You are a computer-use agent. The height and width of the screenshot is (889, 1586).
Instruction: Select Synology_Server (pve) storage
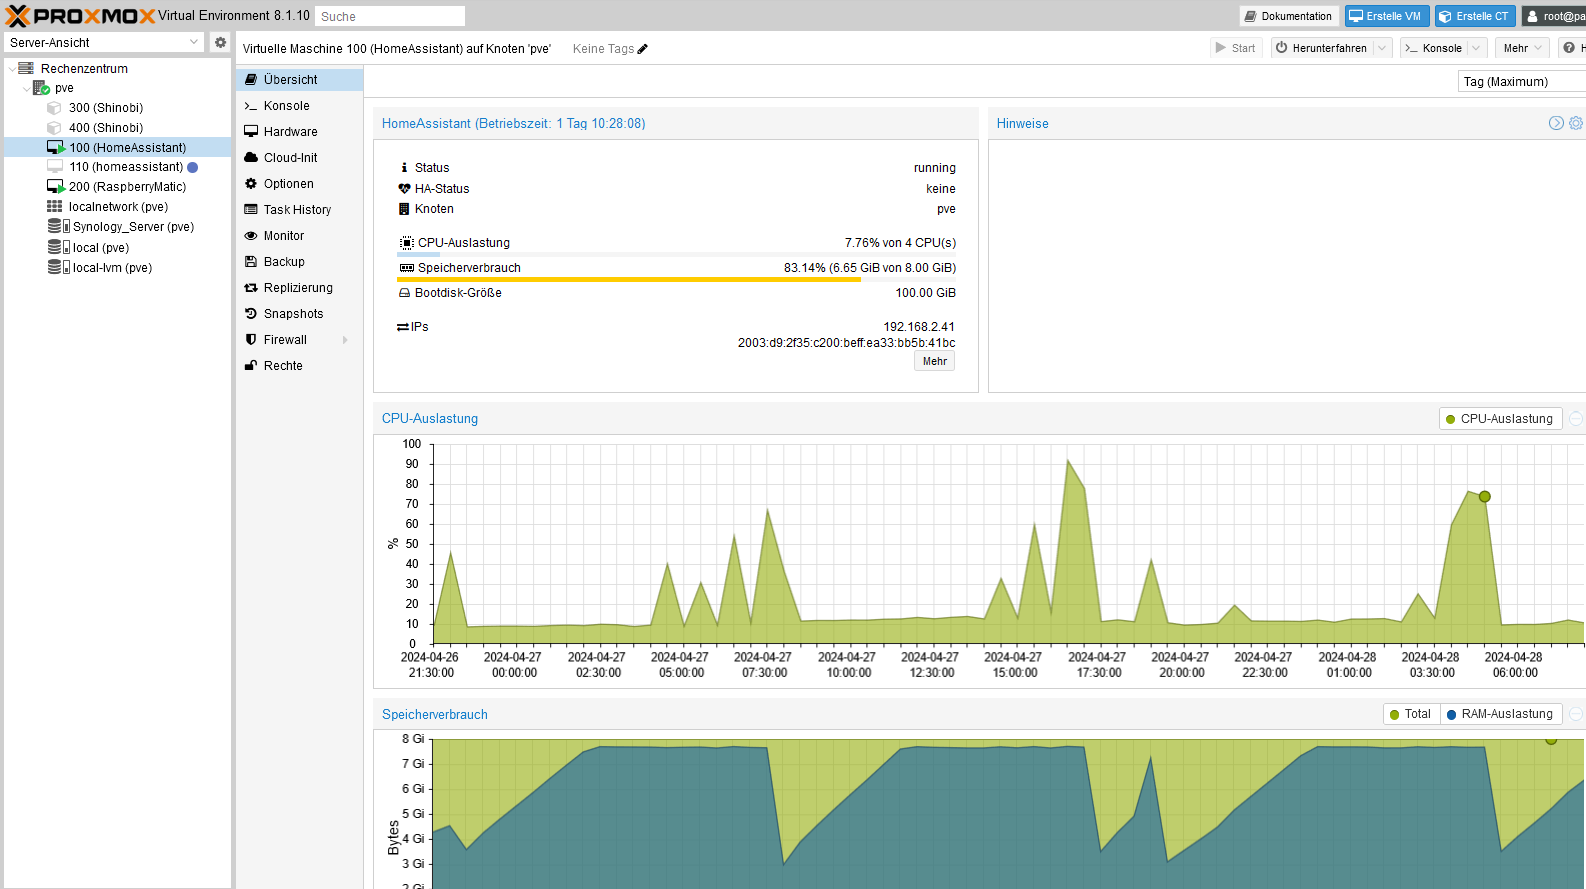133,227
